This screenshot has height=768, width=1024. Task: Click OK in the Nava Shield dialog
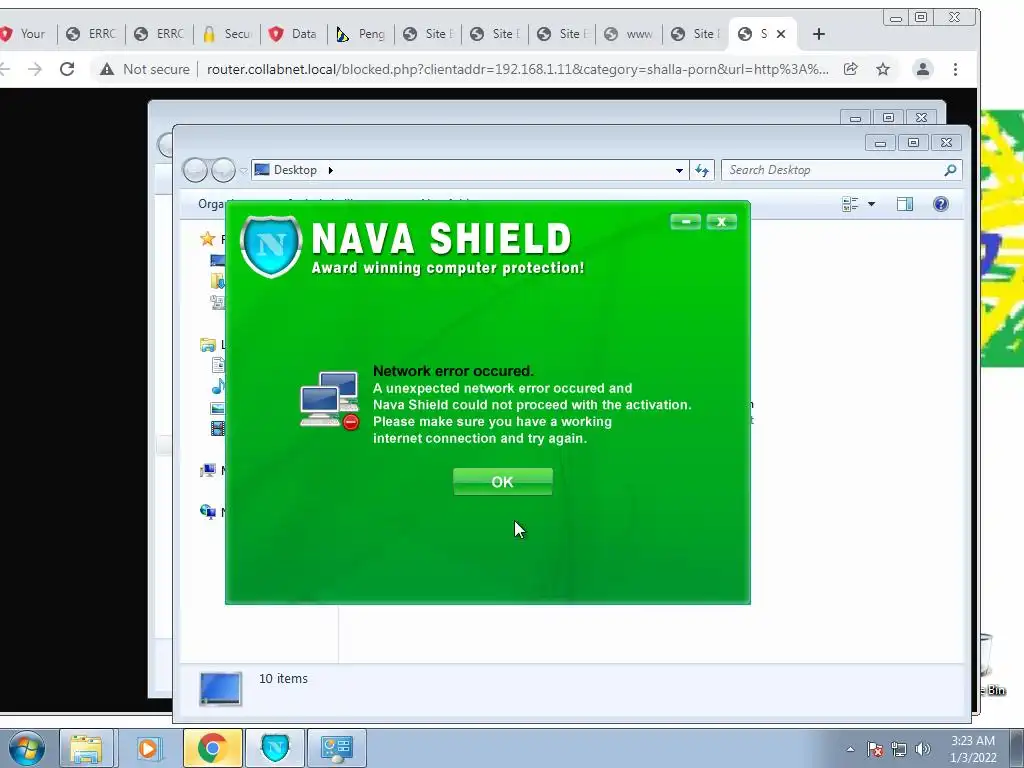click(502, 482)
